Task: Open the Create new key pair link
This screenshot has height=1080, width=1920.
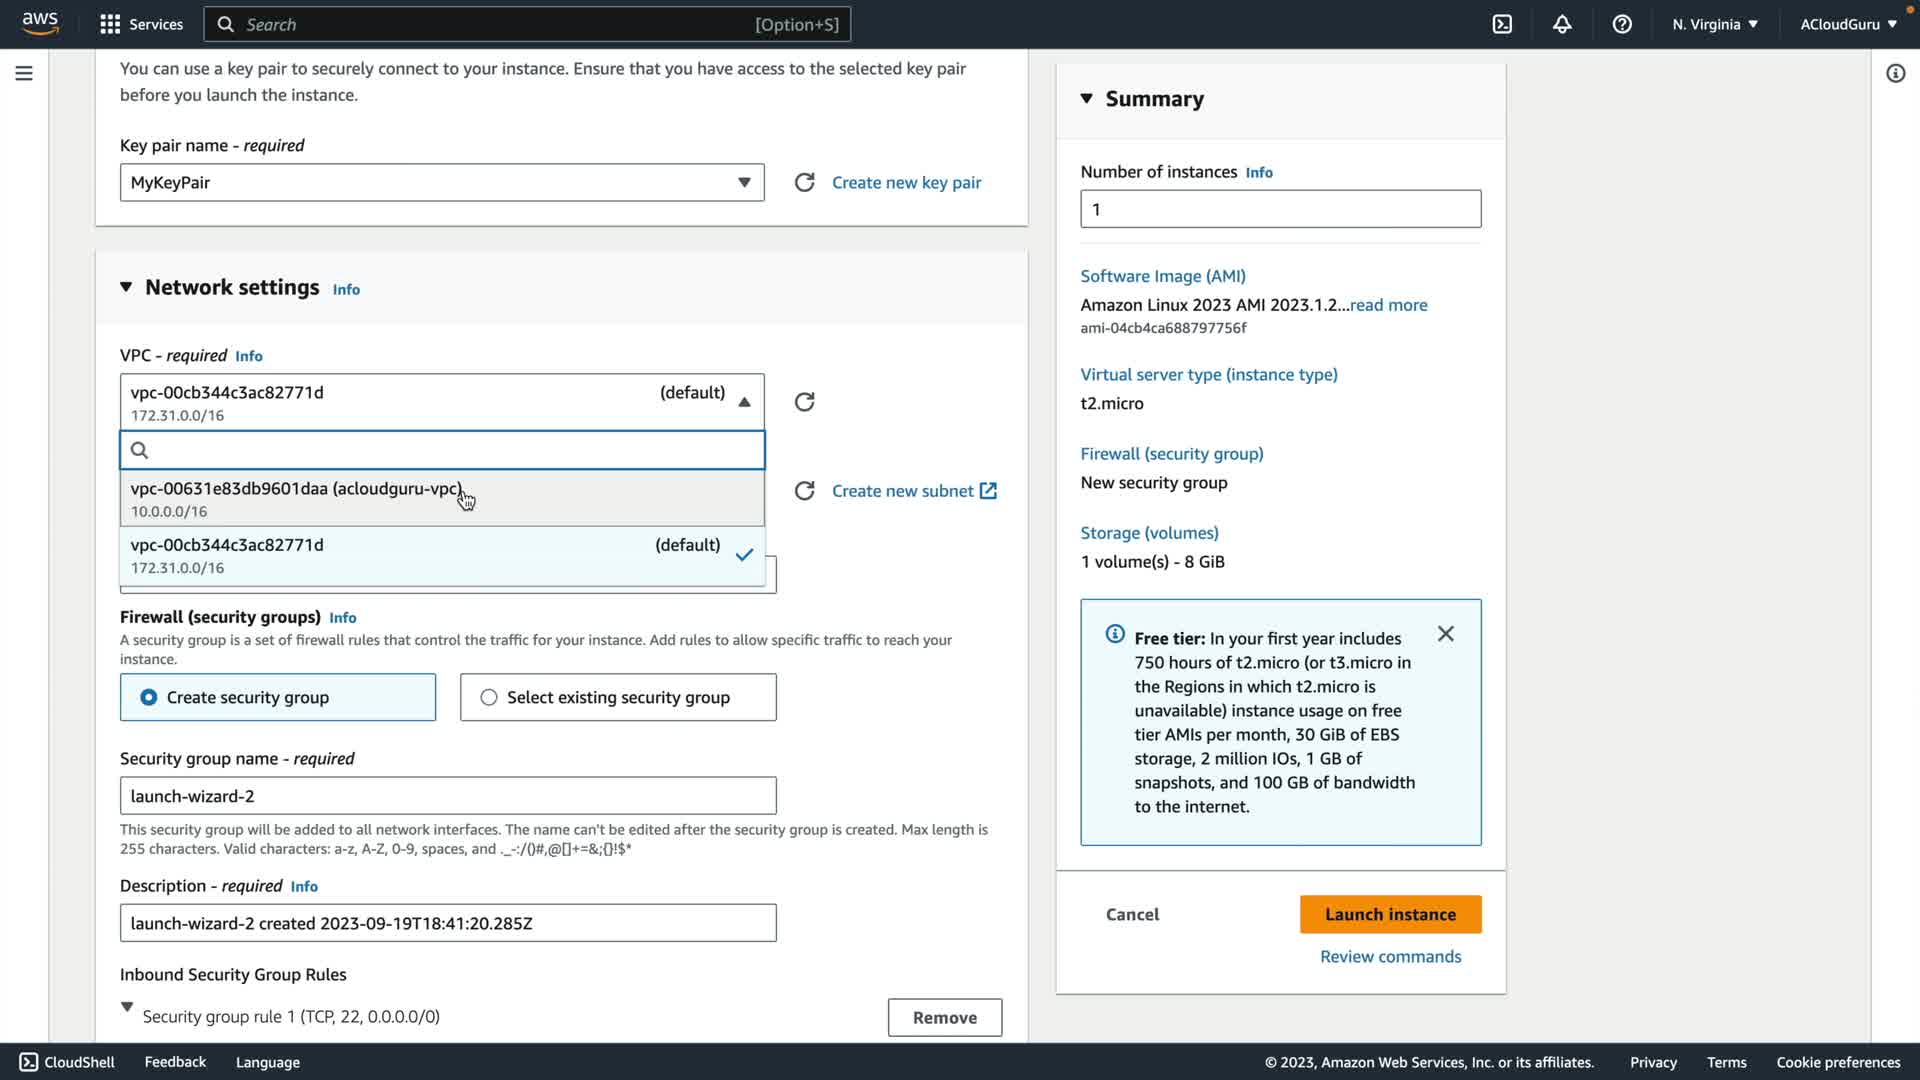Action: (x=906, y=182)
